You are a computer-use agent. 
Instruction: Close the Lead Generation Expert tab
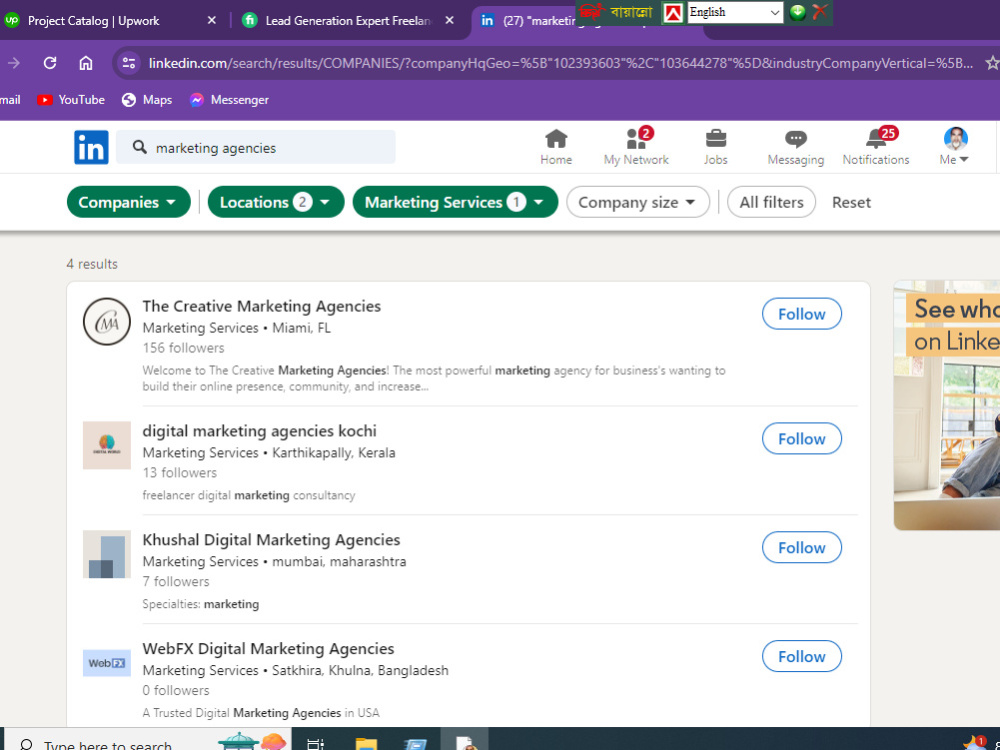(x=450, y=20)
